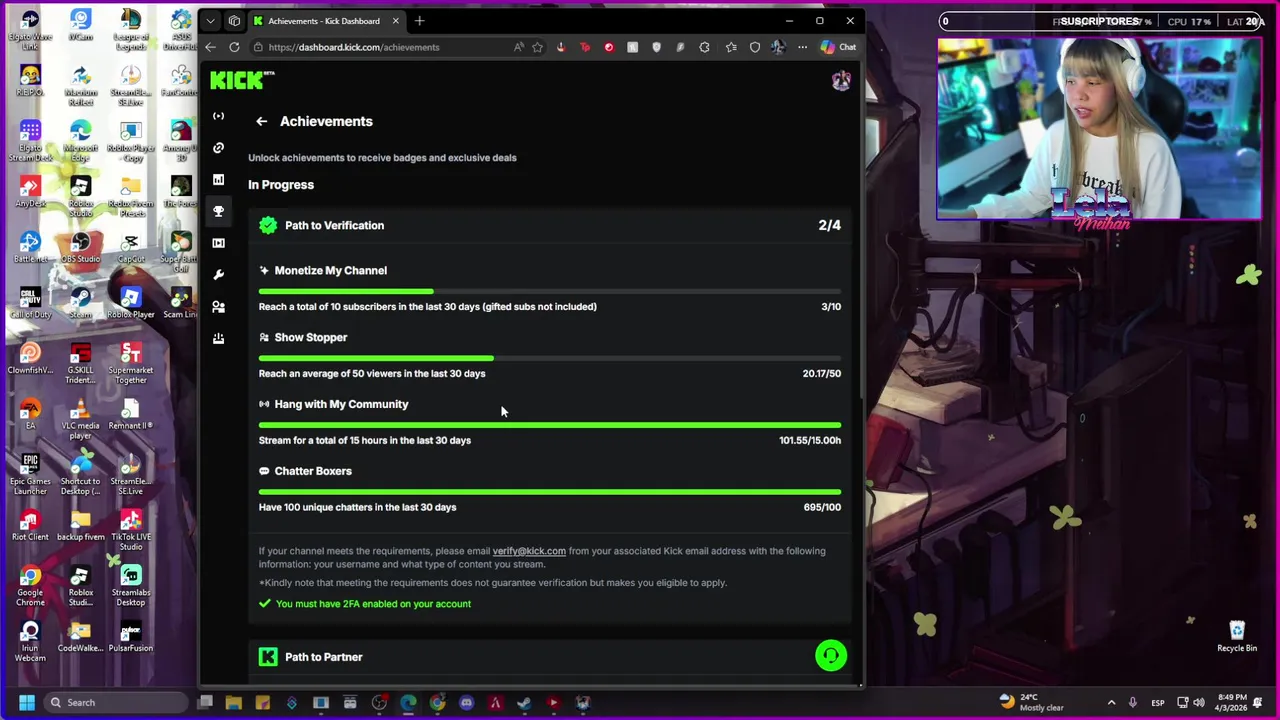This screenshot has height=720, width=1280.
Task: Open the browser favorites list icon
Action: coord(731,47)
